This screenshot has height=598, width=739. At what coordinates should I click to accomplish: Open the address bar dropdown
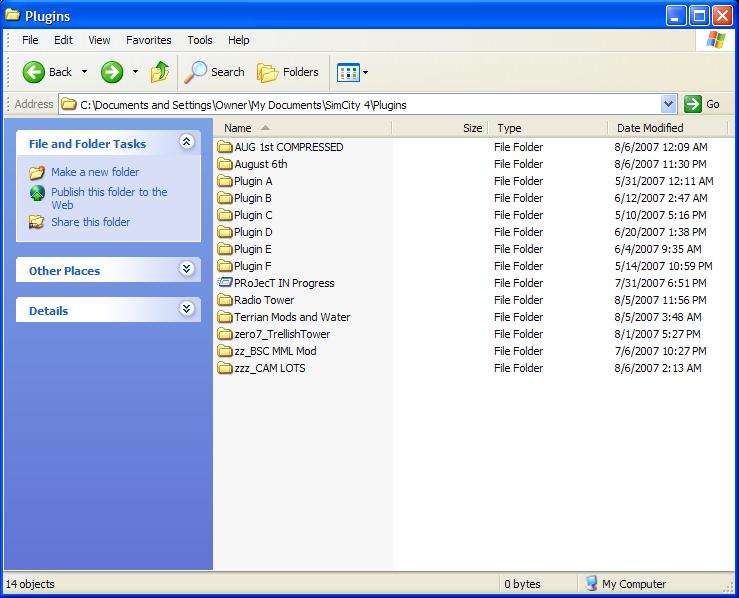click(x=668, y=104)
